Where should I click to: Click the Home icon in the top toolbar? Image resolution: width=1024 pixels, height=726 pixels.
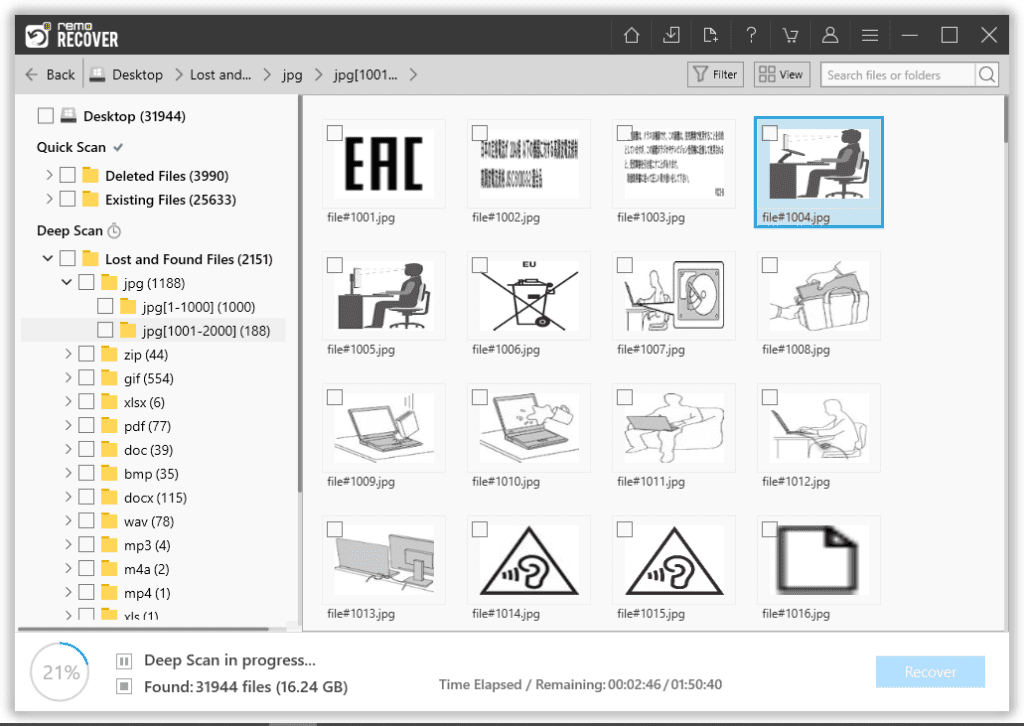pyautogui.click(x=631, y=34)
